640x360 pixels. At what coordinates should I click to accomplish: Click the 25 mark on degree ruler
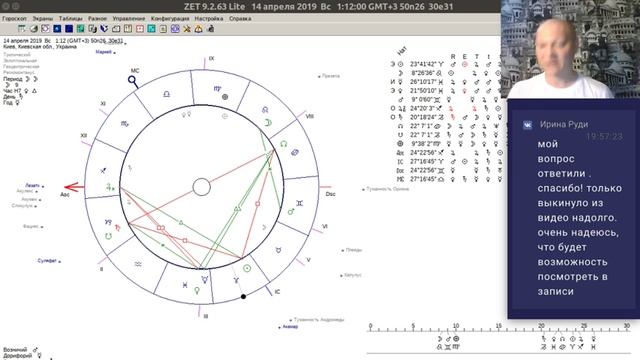pyautogui.click(x=584, y=326)
